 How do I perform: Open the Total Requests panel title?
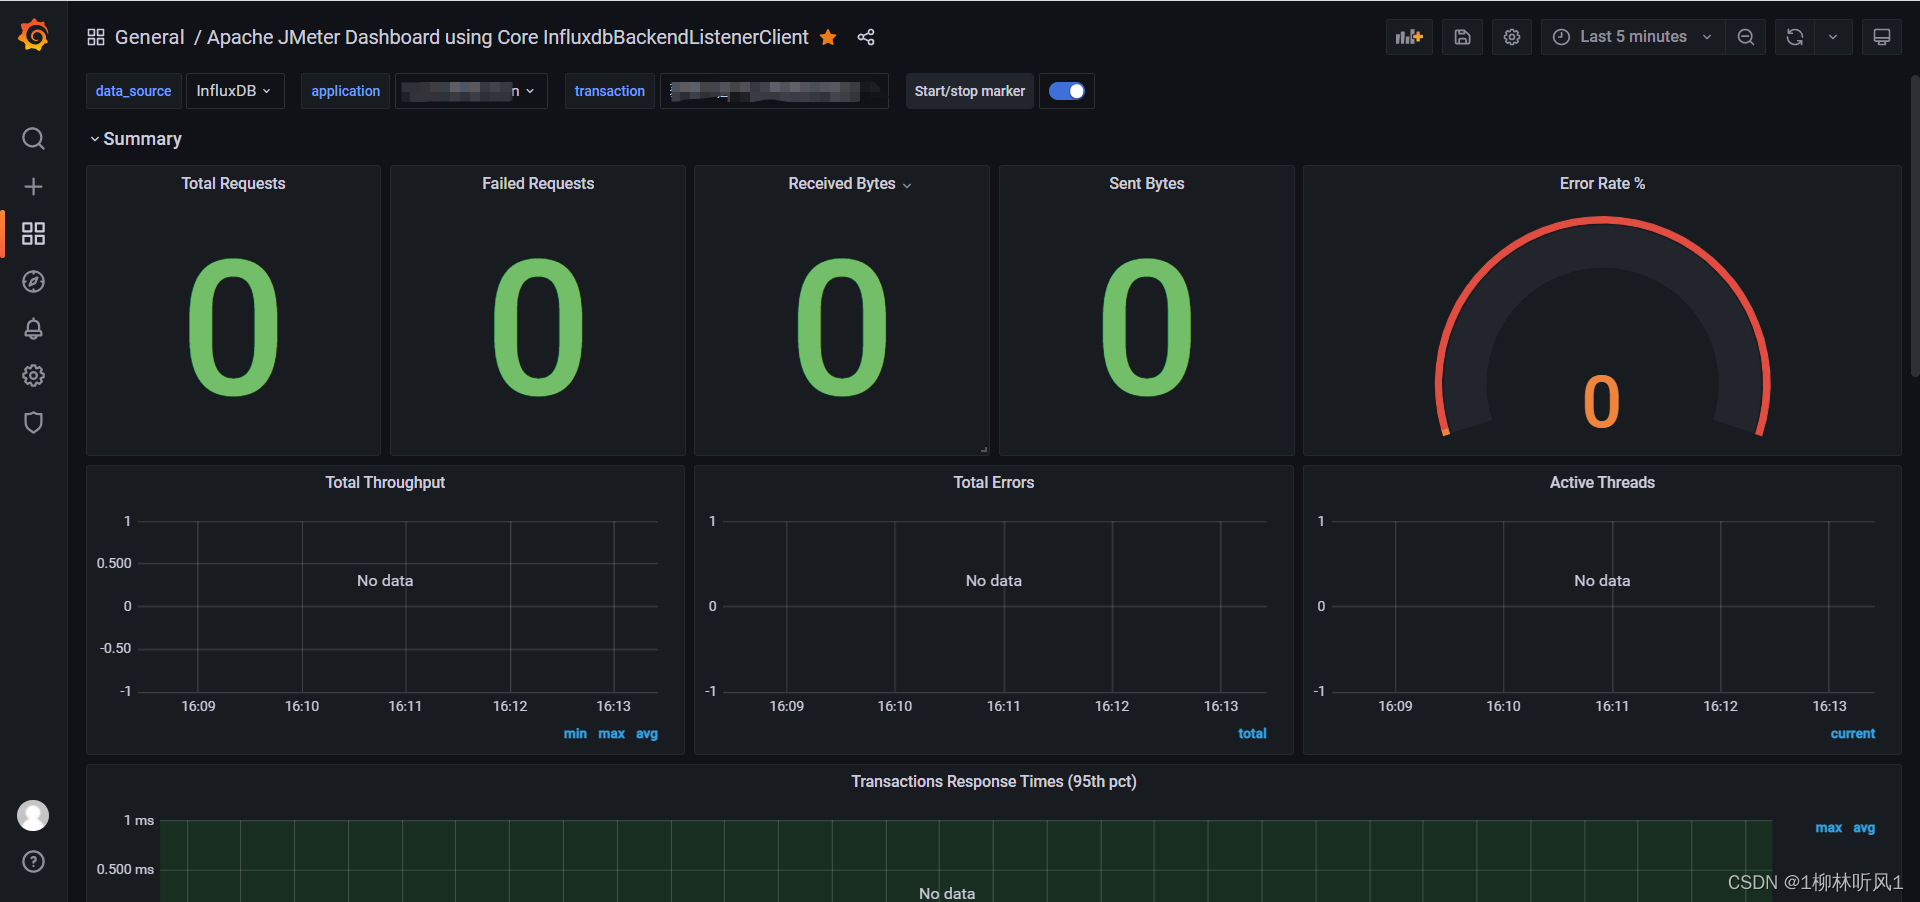233,184
